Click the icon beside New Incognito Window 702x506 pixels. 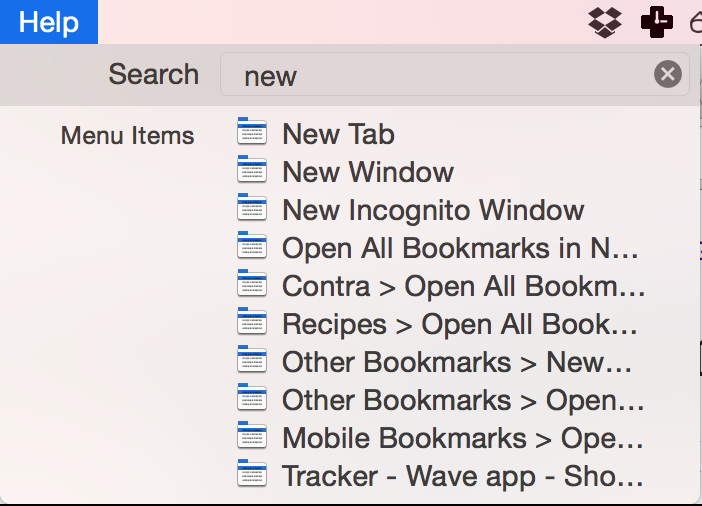252,207
